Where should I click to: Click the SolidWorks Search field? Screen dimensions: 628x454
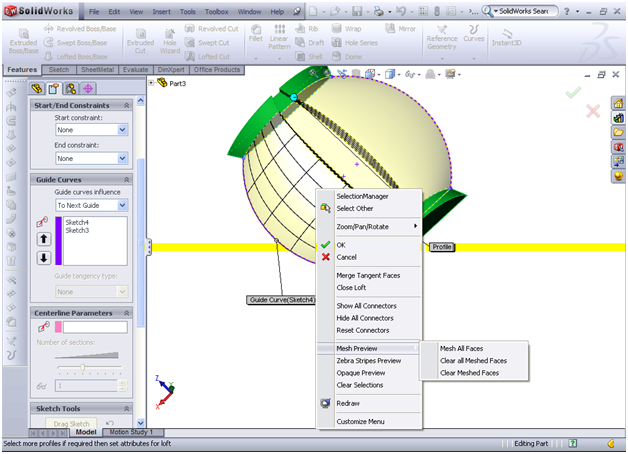coord(525,11)
